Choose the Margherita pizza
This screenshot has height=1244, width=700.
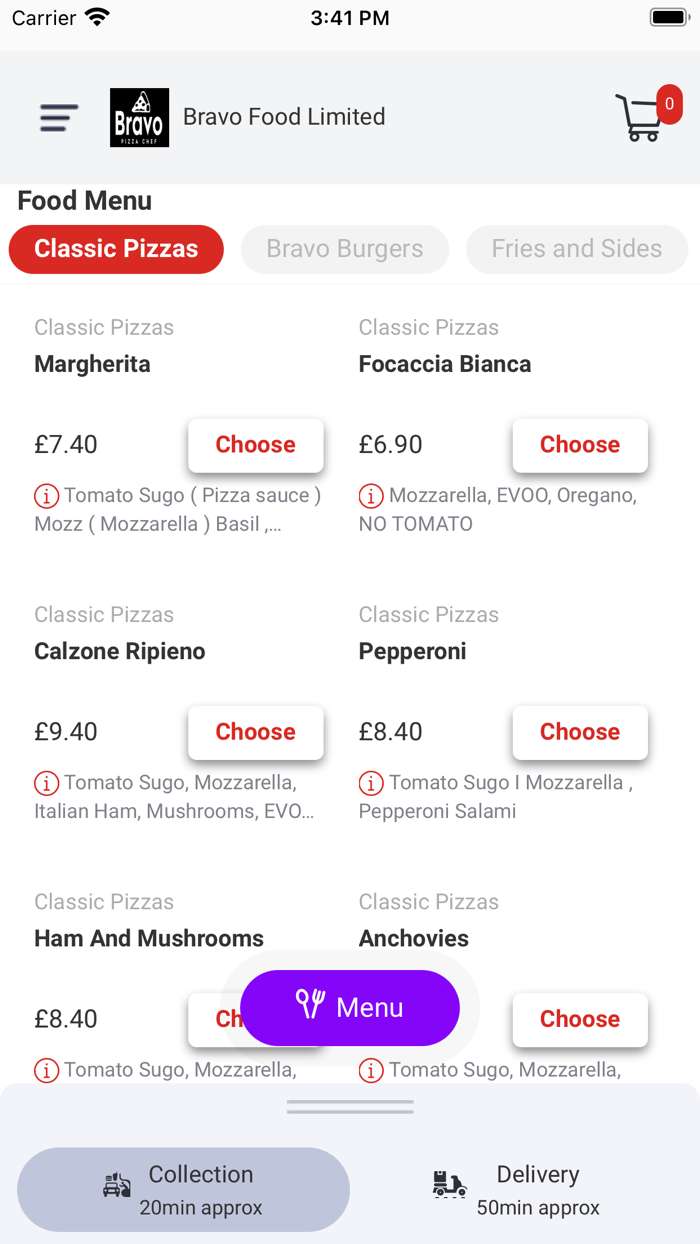click(255, 444)
